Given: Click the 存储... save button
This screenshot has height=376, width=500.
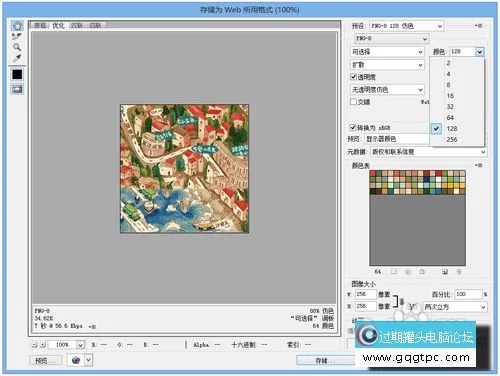Looking at the screenshot, I should pyautogui.click(x=326, y=360).
